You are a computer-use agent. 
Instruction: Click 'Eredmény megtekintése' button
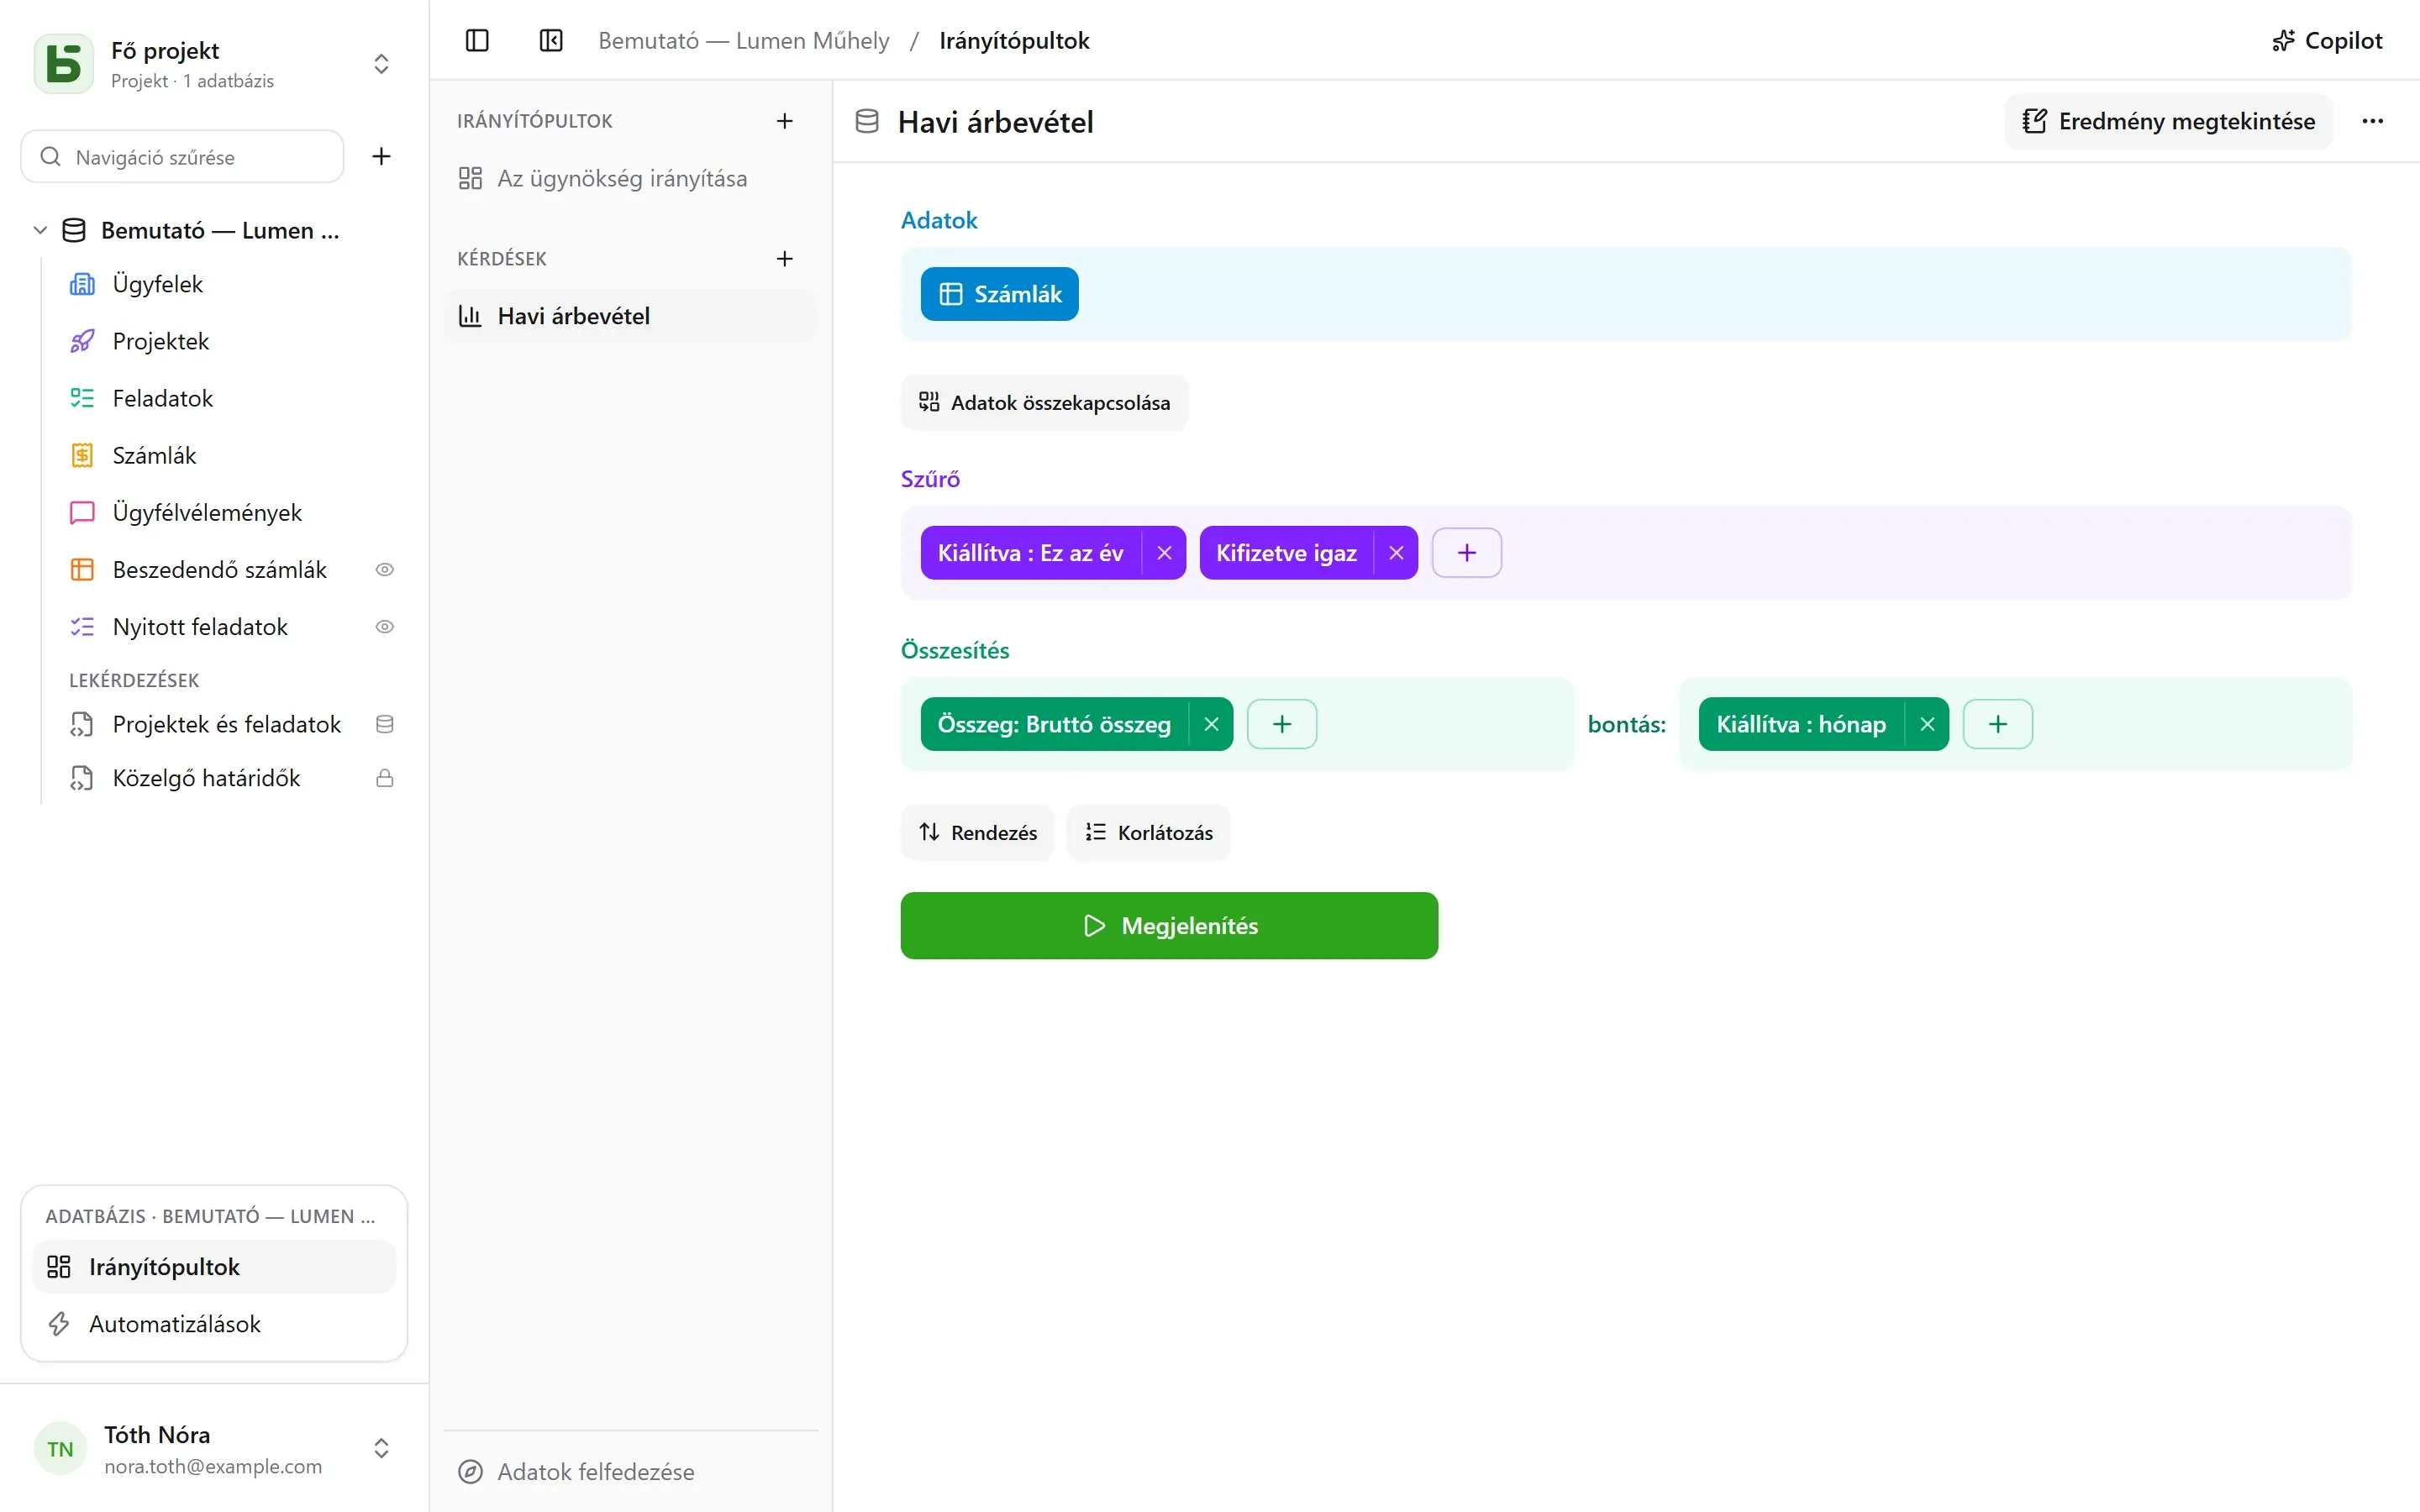(x=2168, y=121)
